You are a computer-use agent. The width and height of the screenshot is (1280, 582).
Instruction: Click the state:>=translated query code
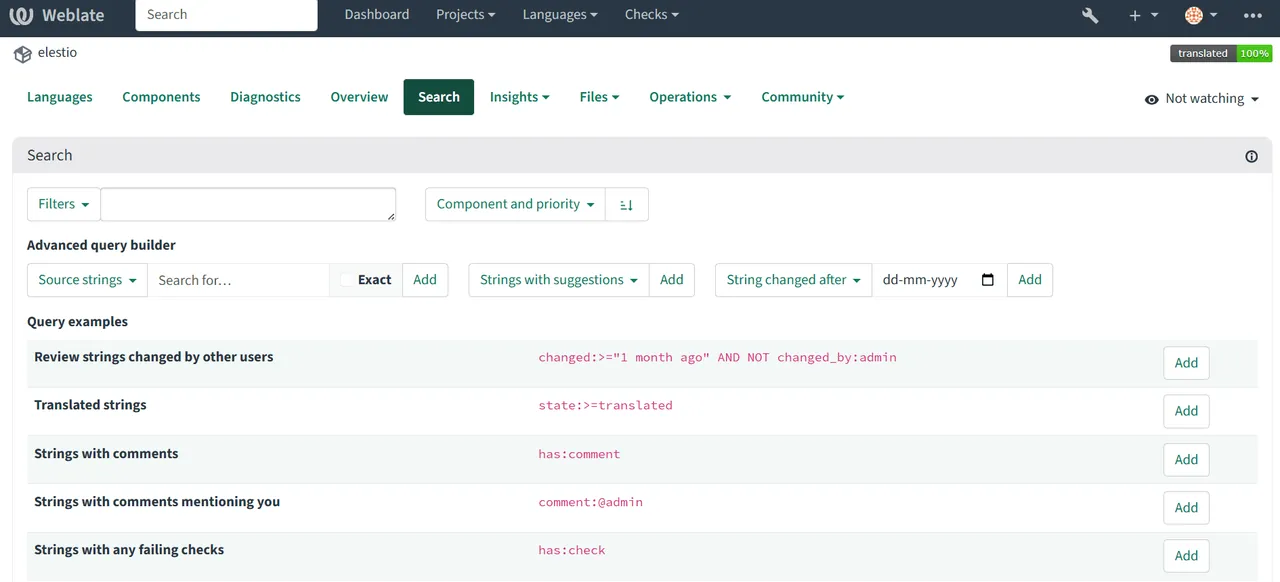[605, 406]
